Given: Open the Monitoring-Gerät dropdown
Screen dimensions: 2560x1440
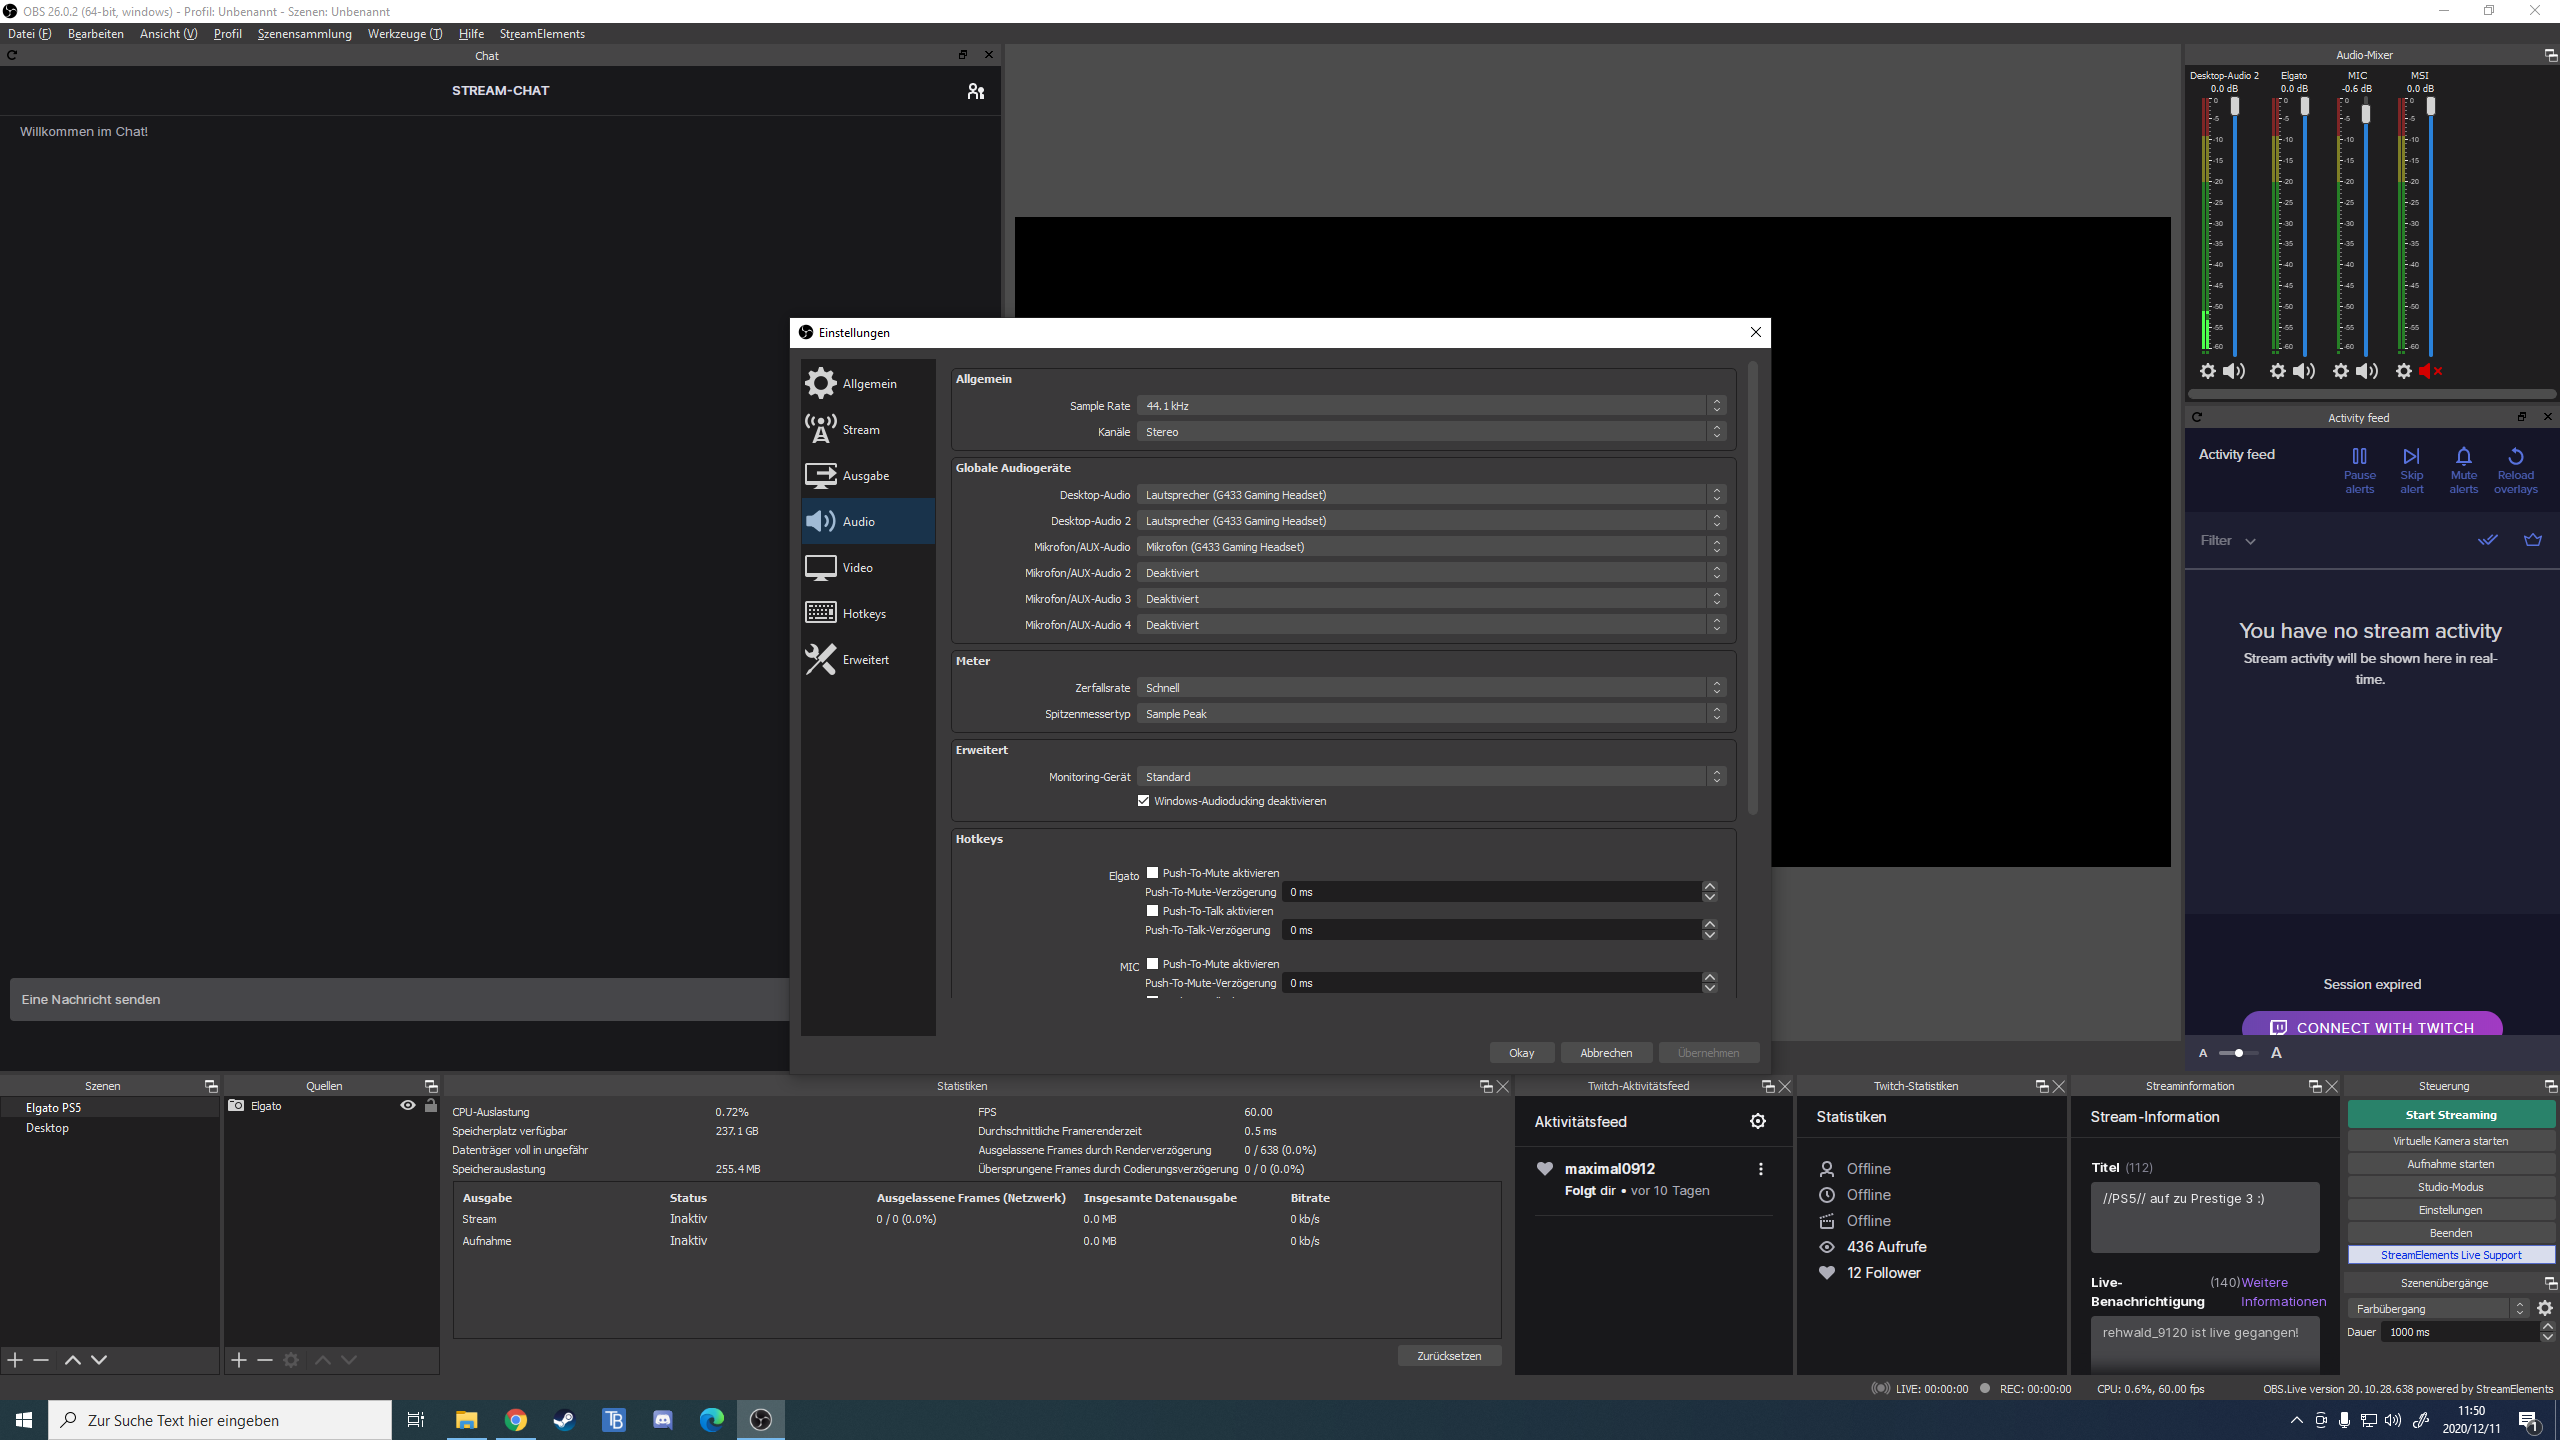Looking at the screenshot, I should (x=1430, y=777).
